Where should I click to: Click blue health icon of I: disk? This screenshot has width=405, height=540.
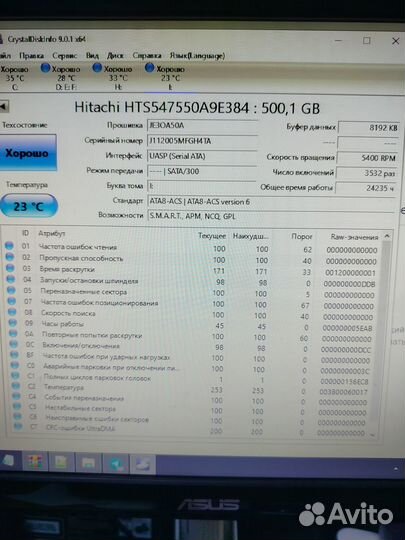149,68
